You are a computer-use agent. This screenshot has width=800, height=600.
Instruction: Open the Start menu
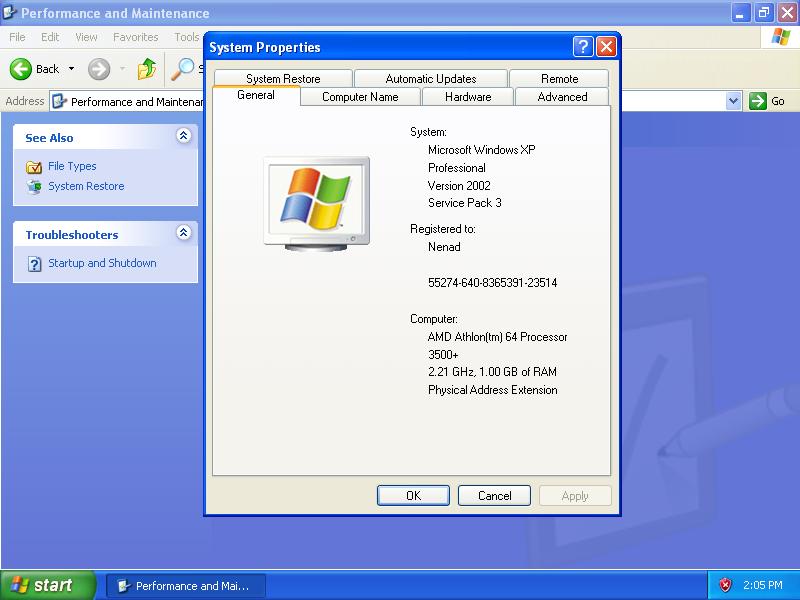click(47, 585)
